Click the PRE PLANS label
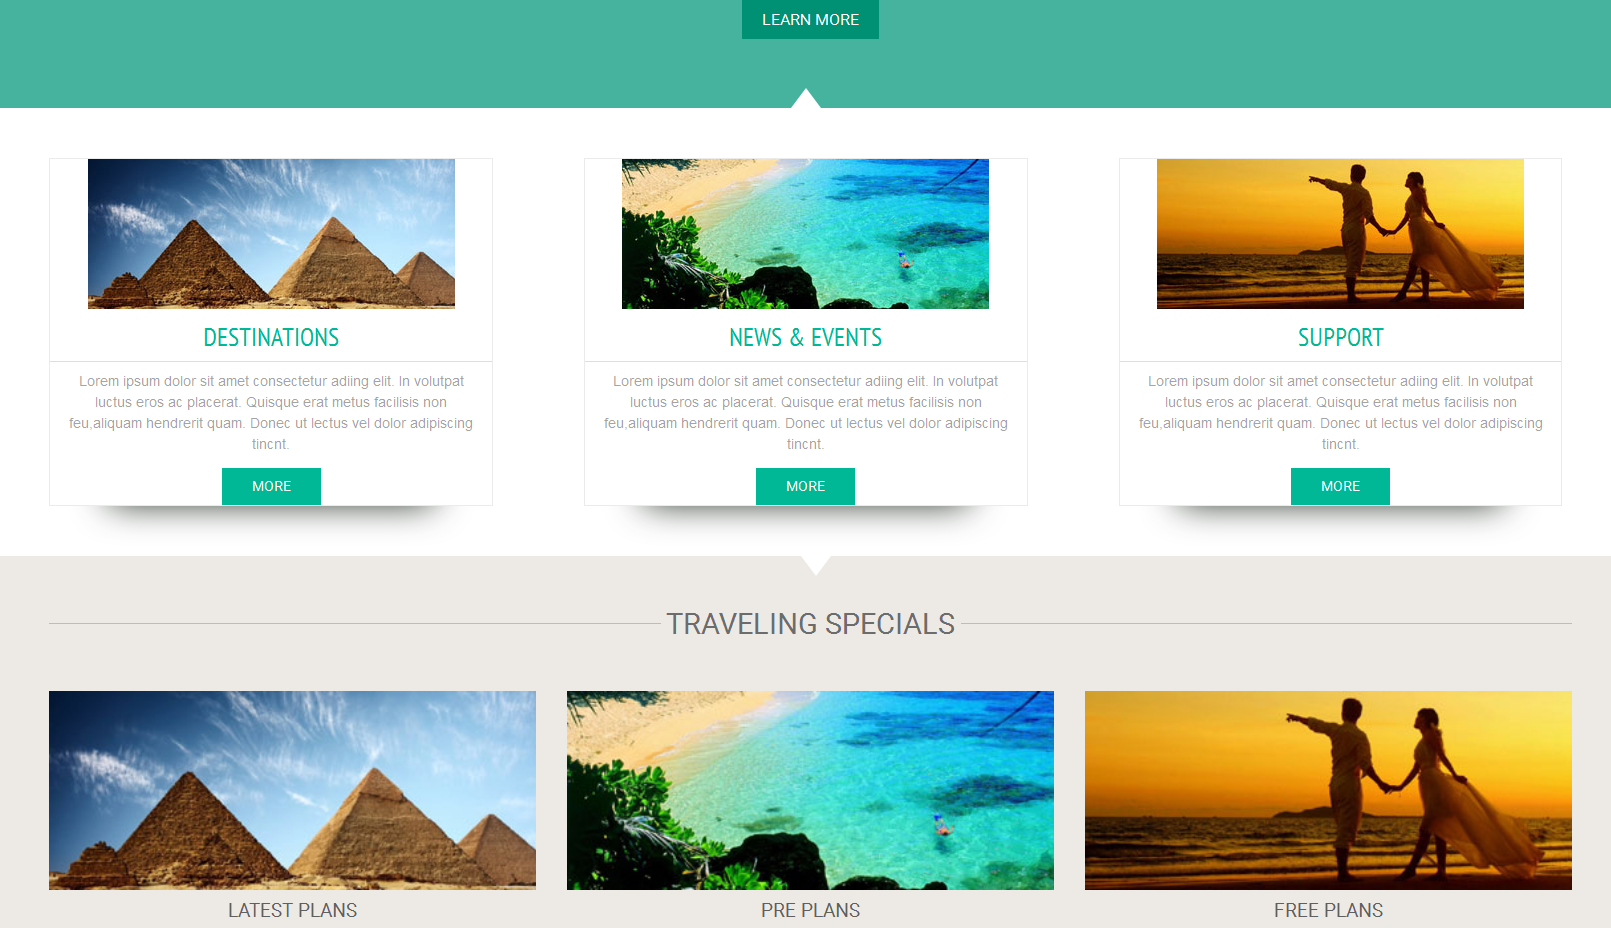 [x=810, y=910]
